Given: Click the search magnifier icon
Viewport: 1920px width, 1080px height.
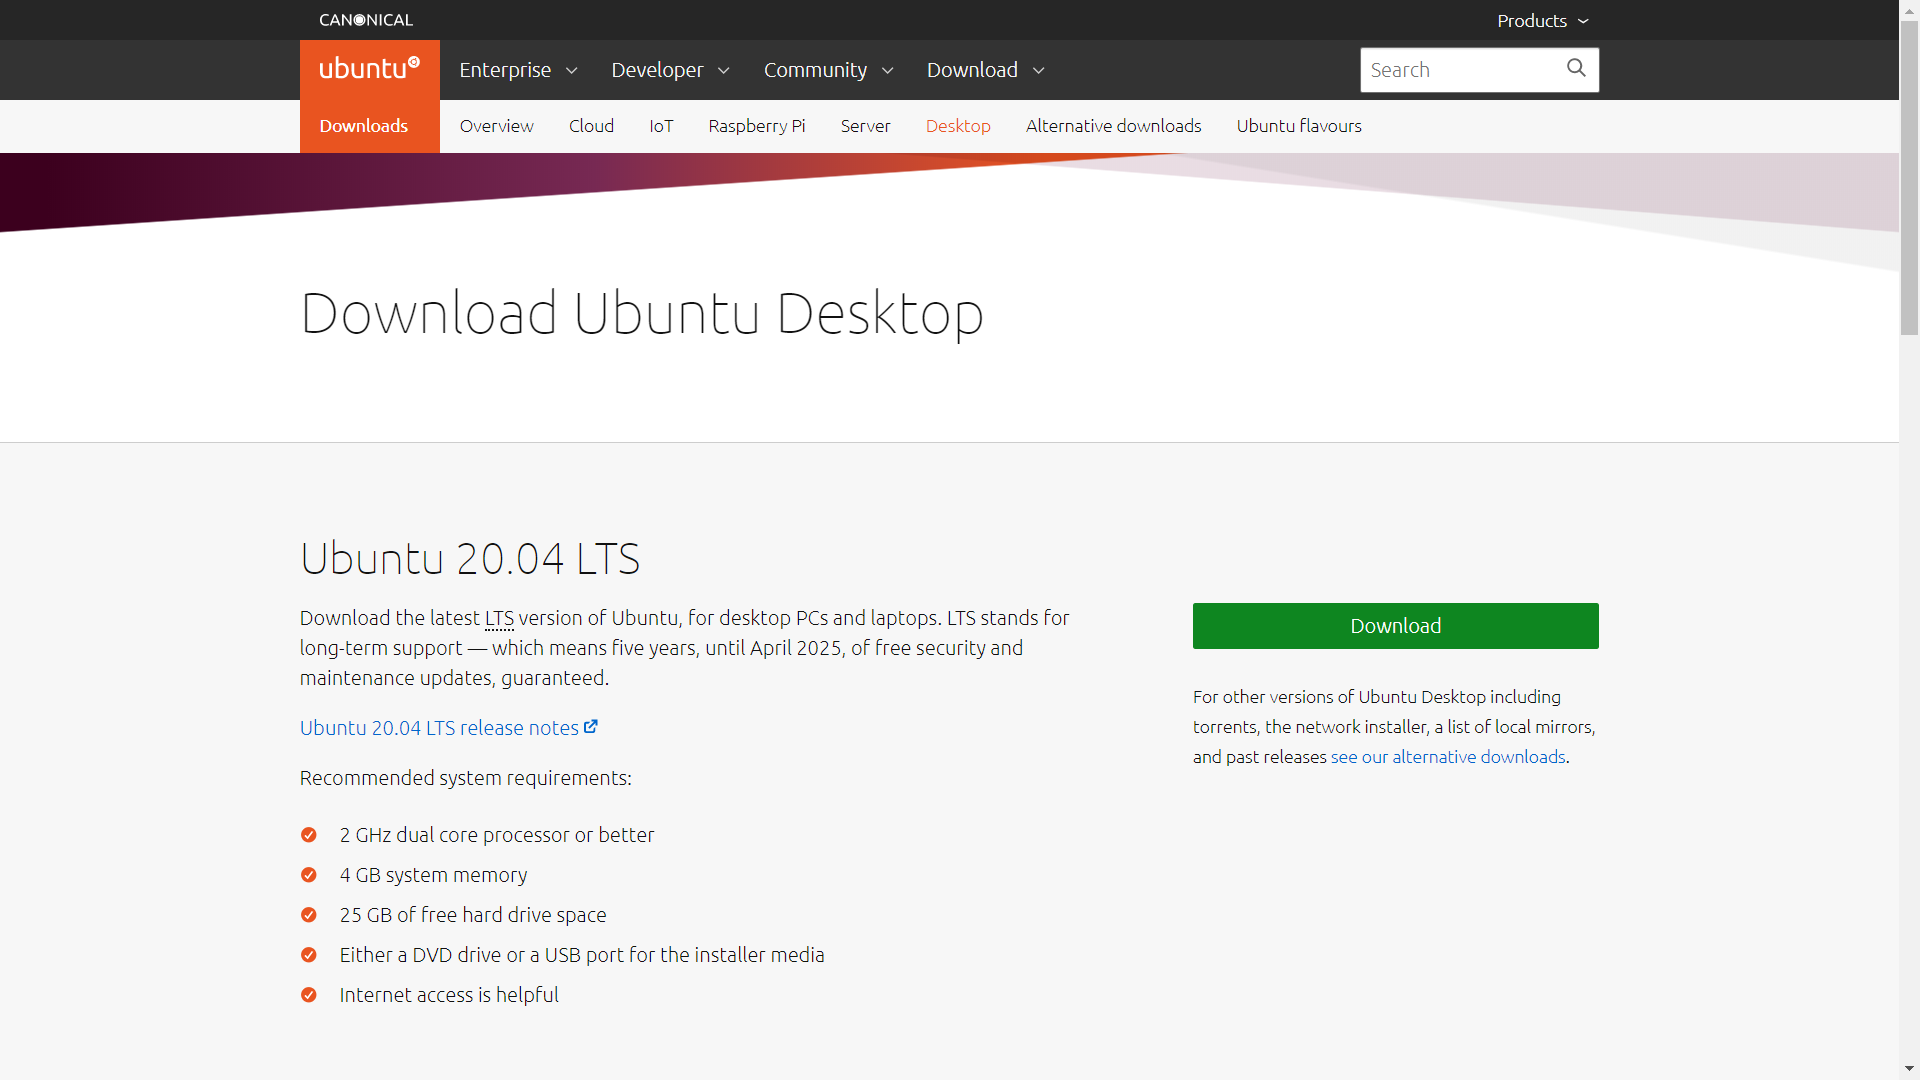Looking at the screenshot, I should (x=1576, y=68).
